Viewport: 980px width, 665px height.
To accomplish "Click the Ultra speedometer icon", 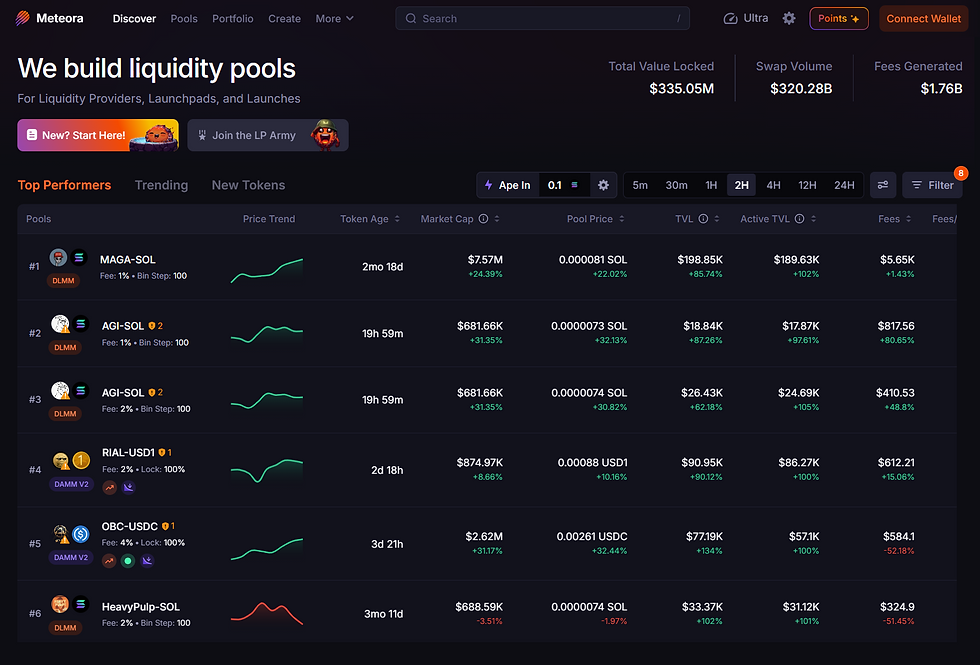I will click(730, 18).
